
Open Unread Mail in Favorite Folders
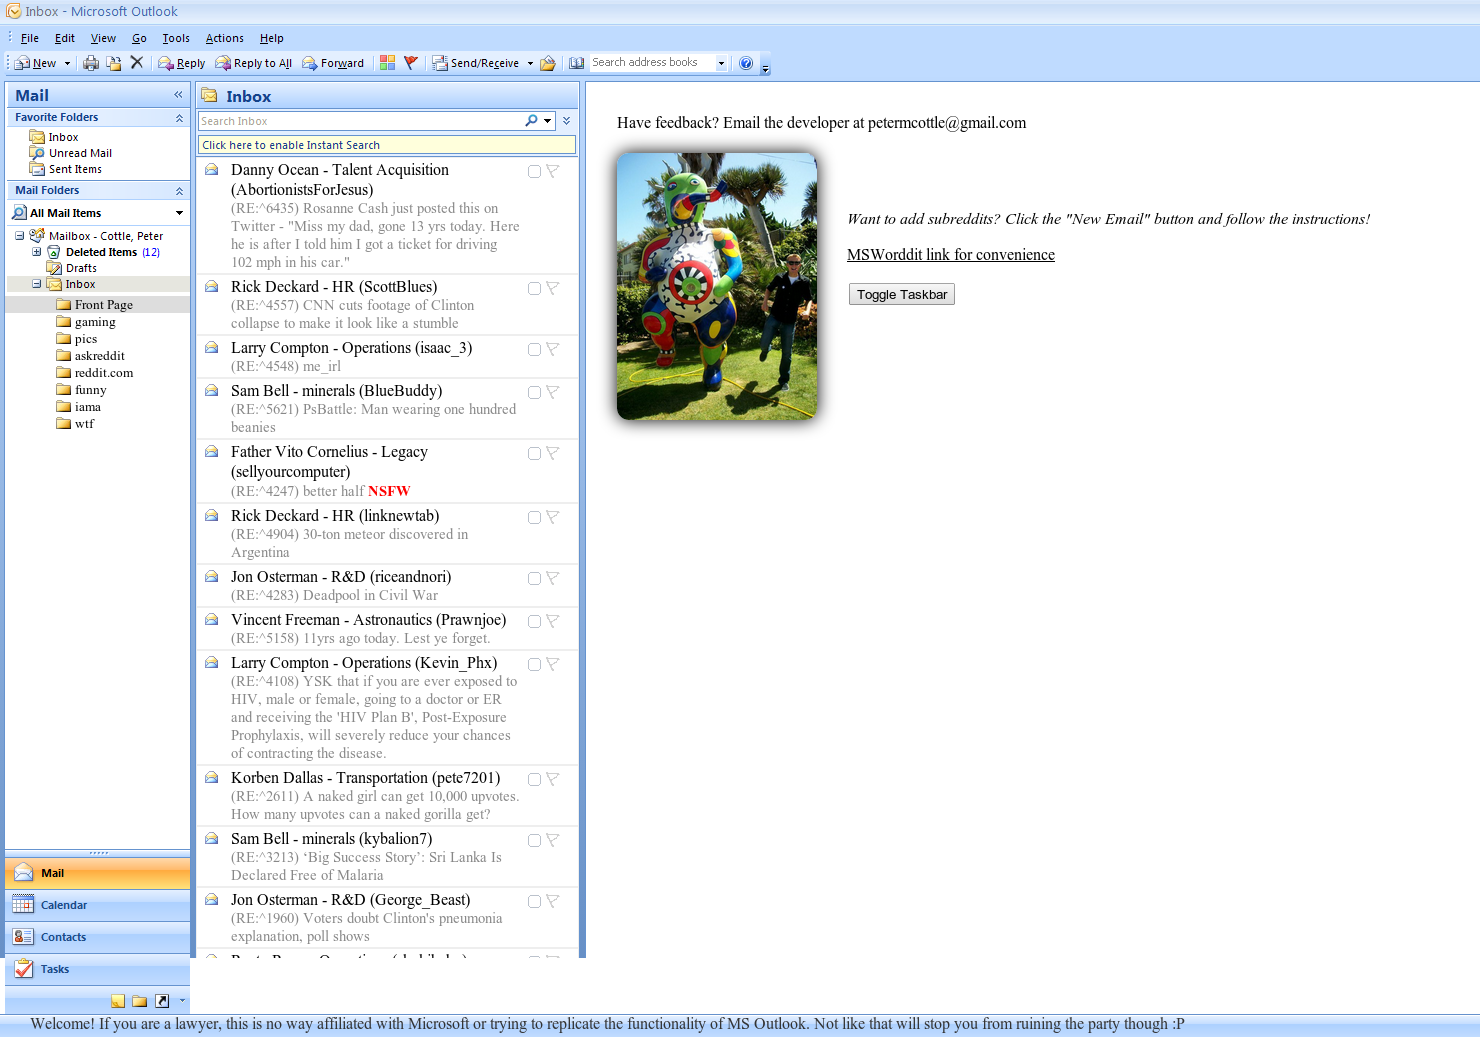pos(80,153)
